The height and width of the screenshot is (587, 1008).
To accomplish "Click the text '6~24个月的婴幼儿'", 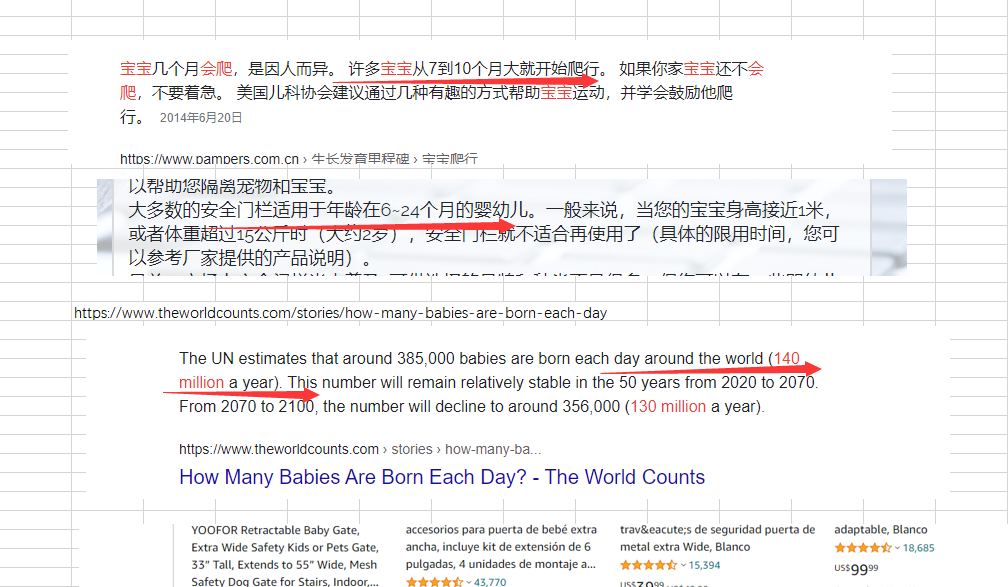I will click(456, 210).
